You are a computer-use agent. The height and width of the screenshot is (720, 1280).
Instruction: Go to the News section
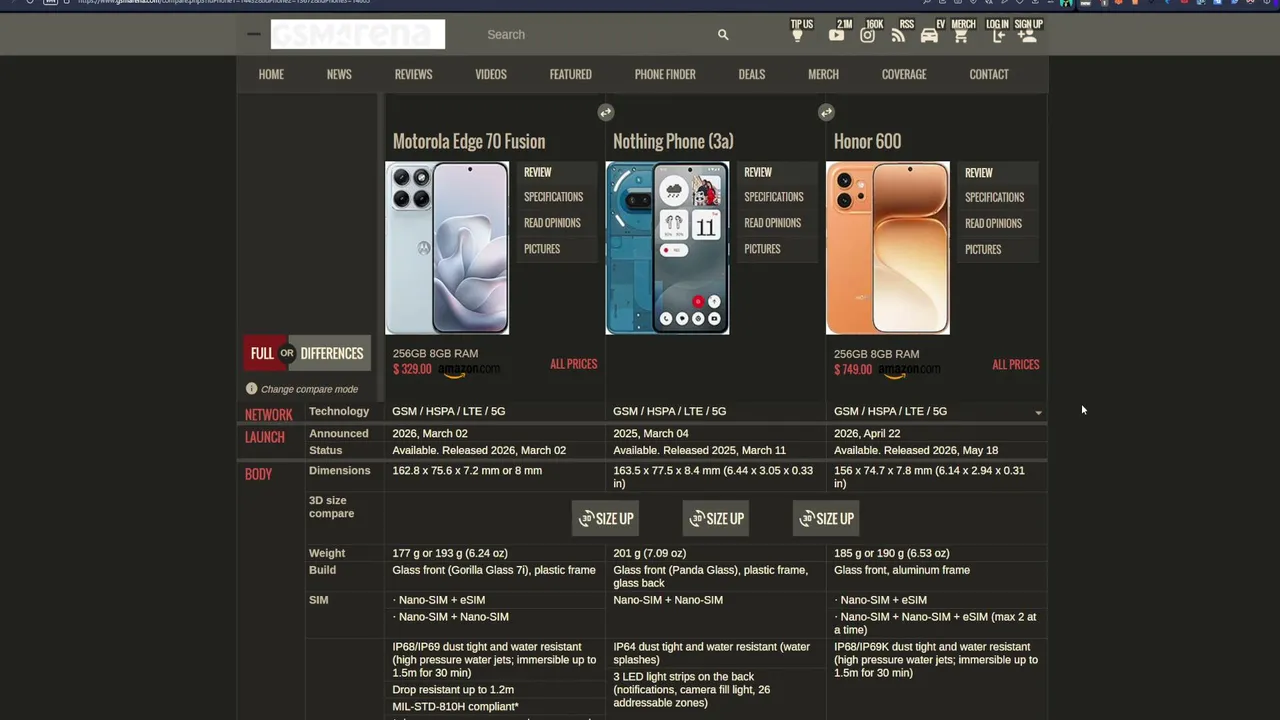click(x=339, y=74)
